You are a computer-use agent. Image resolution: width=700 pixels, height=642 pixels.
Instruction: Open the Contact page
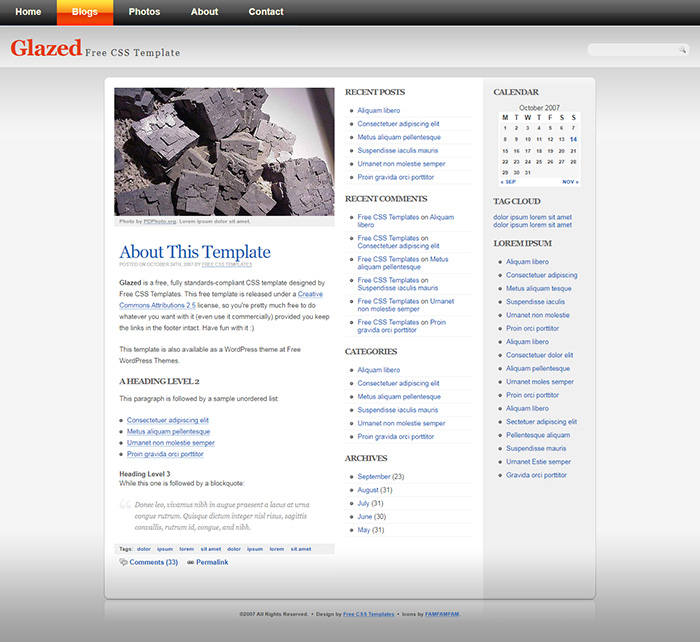click(x=266, y=12)
